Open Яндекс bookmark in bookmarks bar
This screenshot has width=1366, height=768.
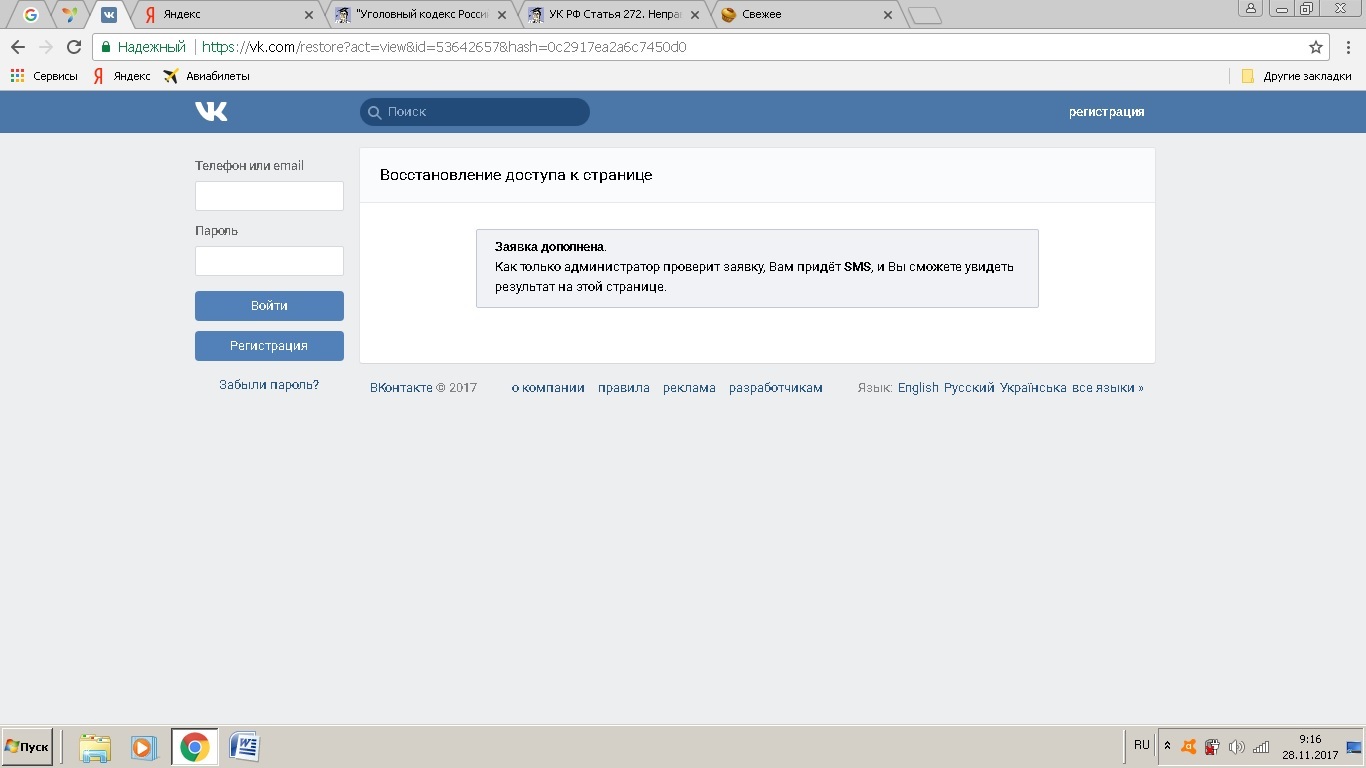(122, 76)
